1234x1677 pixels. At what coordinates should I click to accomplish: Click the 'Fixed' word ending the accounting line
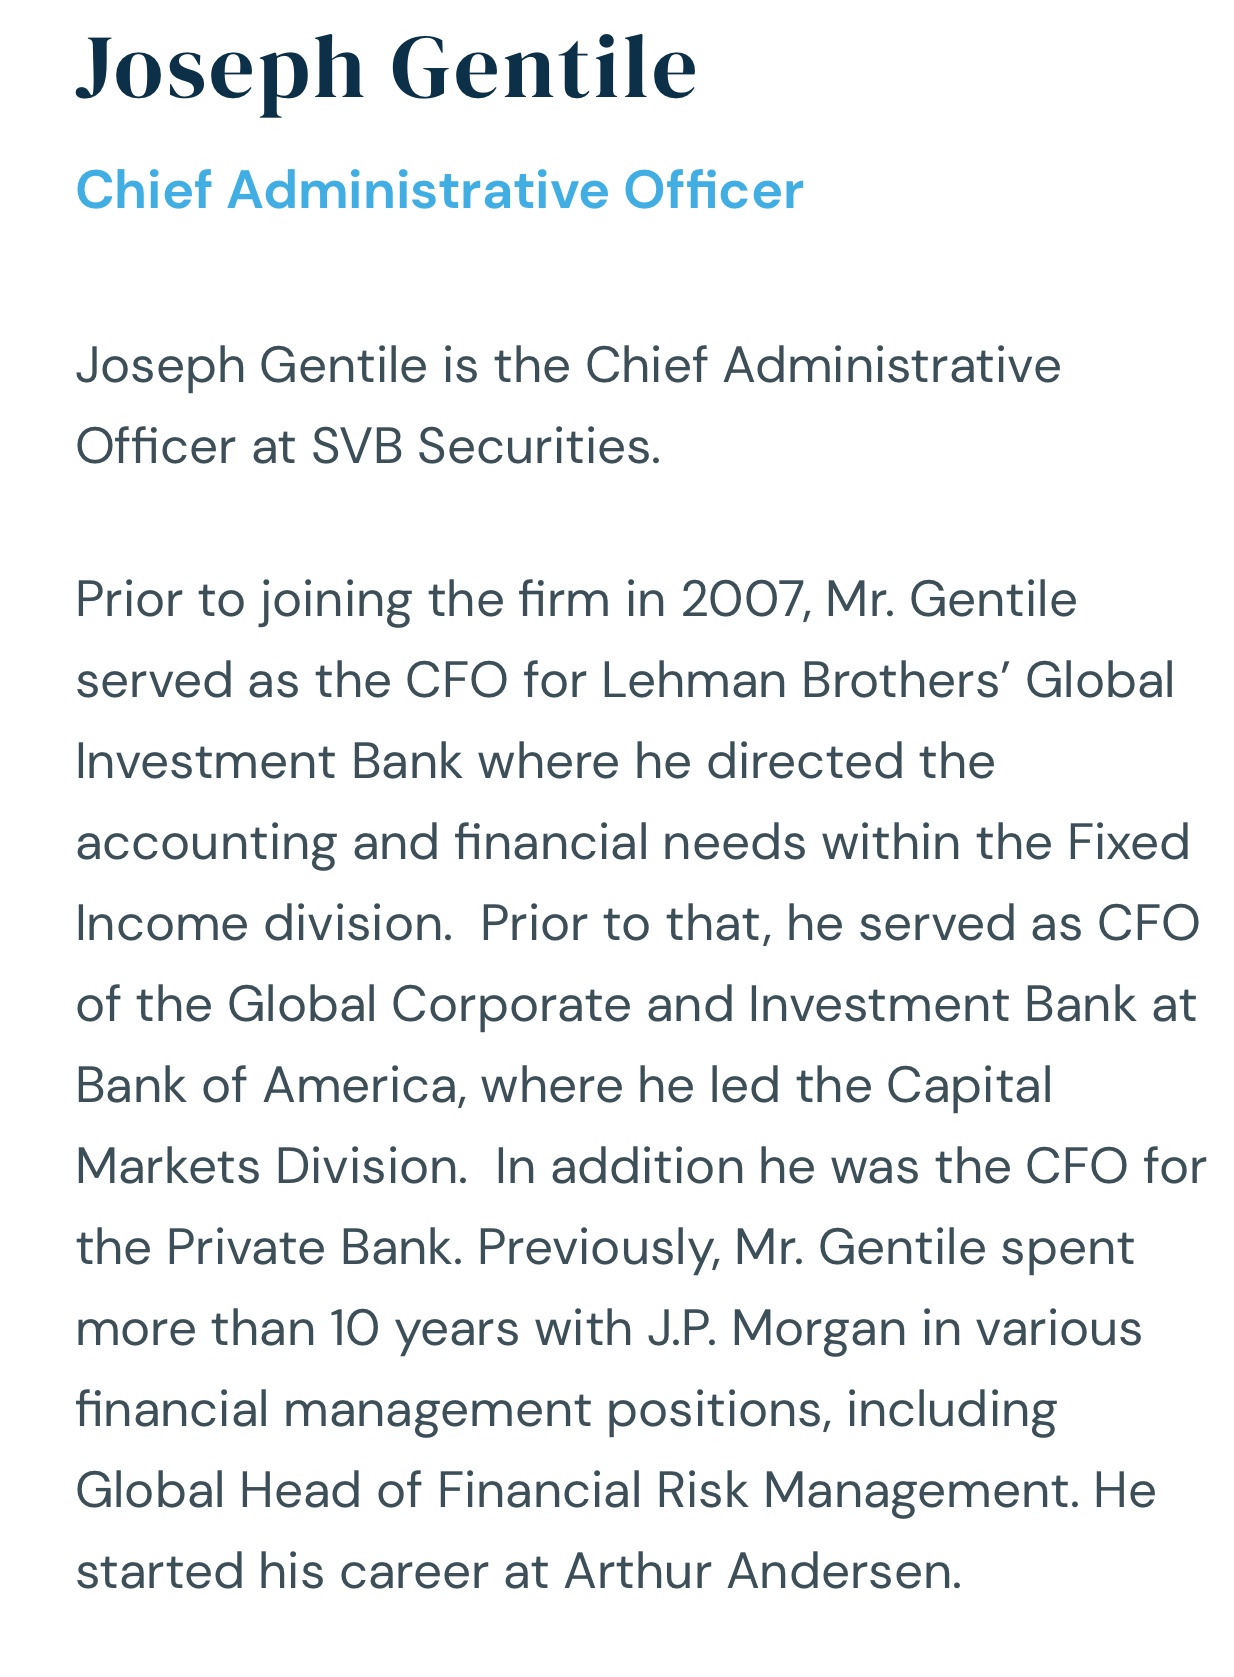tap(1128, 843)
